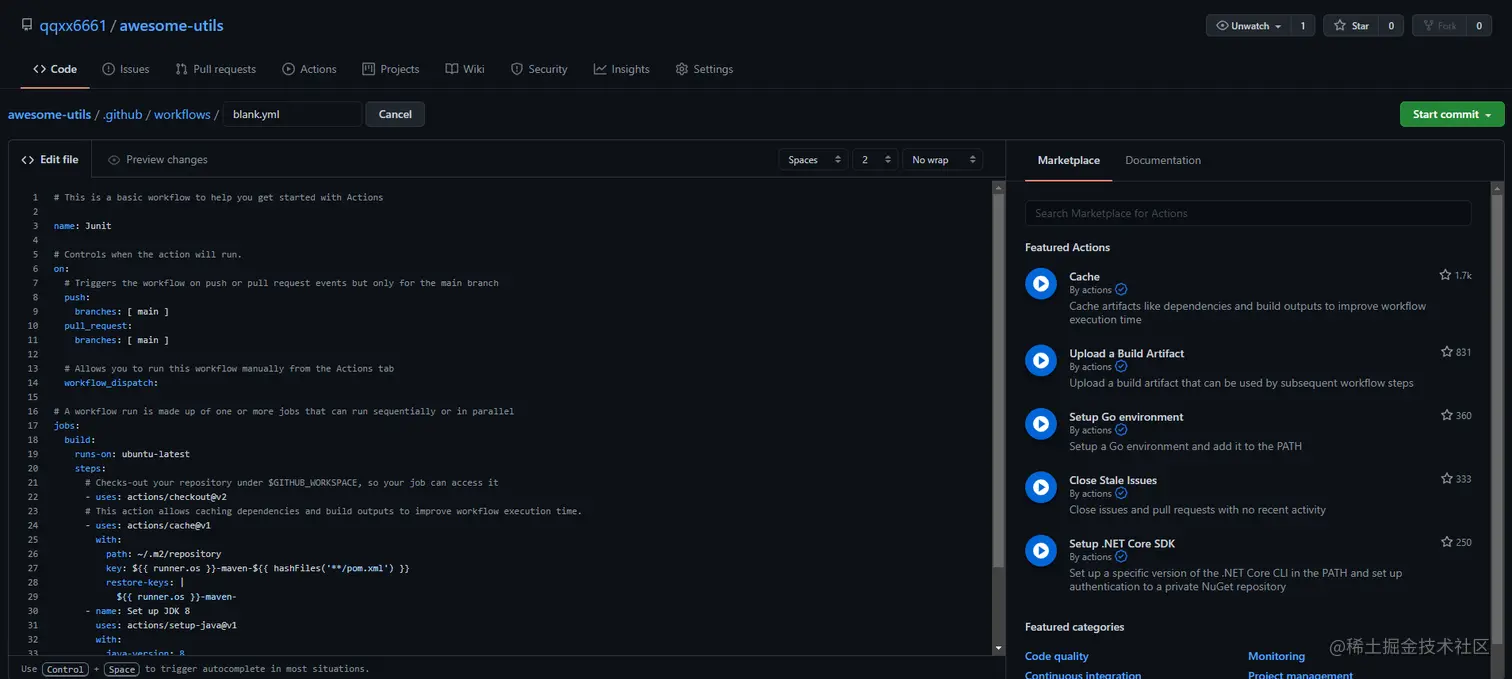This screenshot has width=1512, height=679.
Task: Click the 'runs-on: ubuntu-latest' line in editor
Action: click(132, 454)
